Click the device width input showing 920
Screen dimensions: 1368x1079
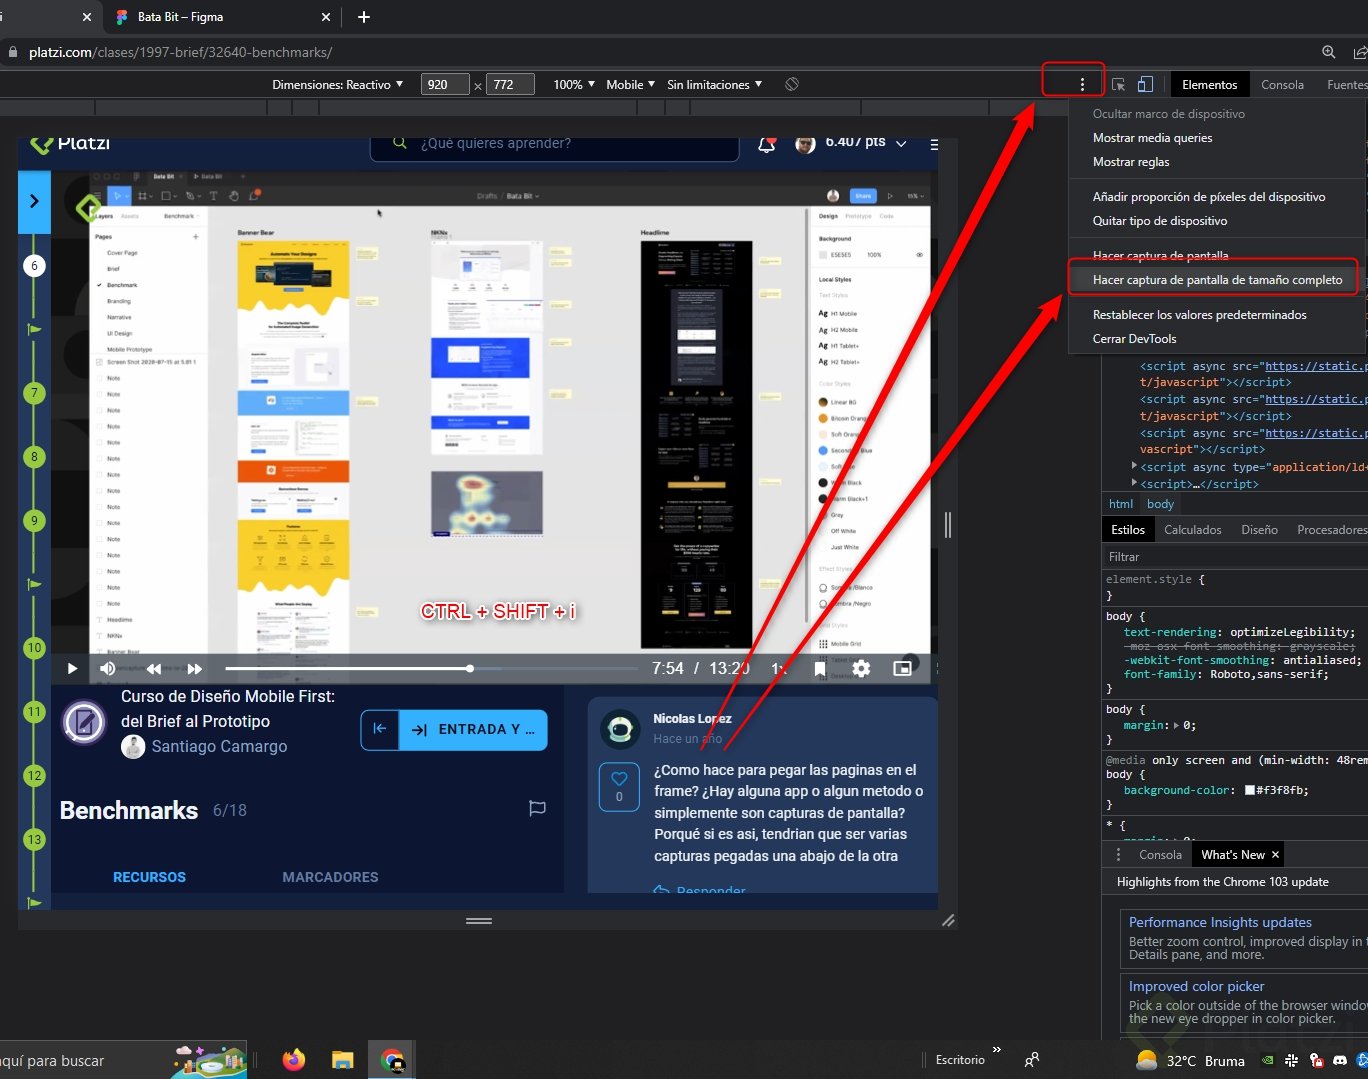[x=445, y=85]
